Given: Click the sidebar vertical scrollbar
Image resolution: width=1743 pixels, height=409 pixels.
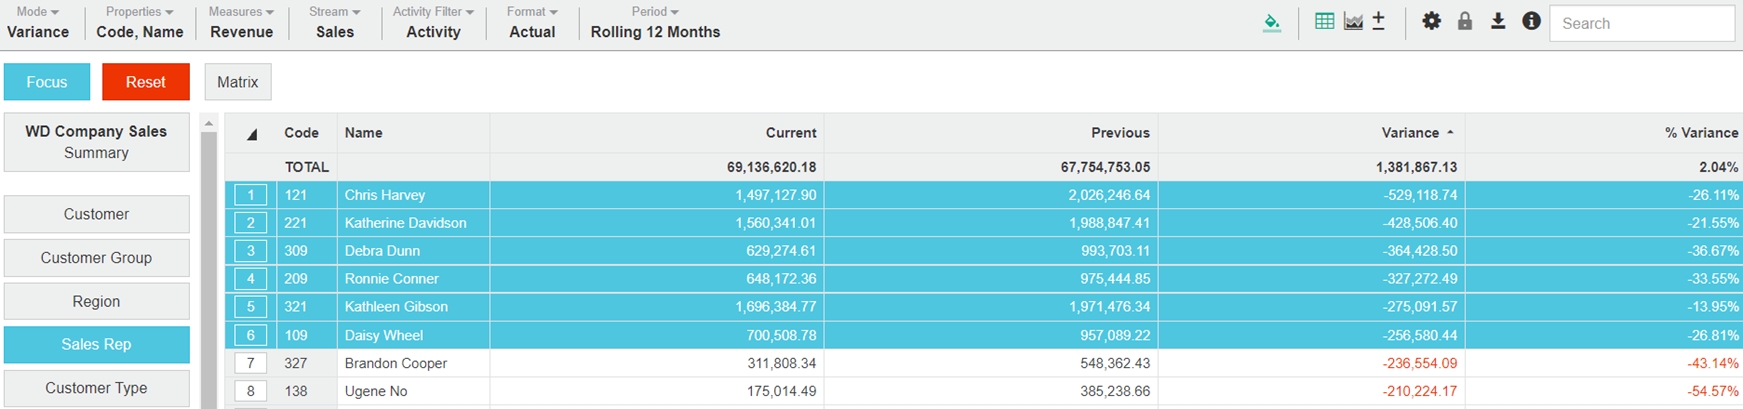Looking at the screenshot, I should tap(209, 270).
